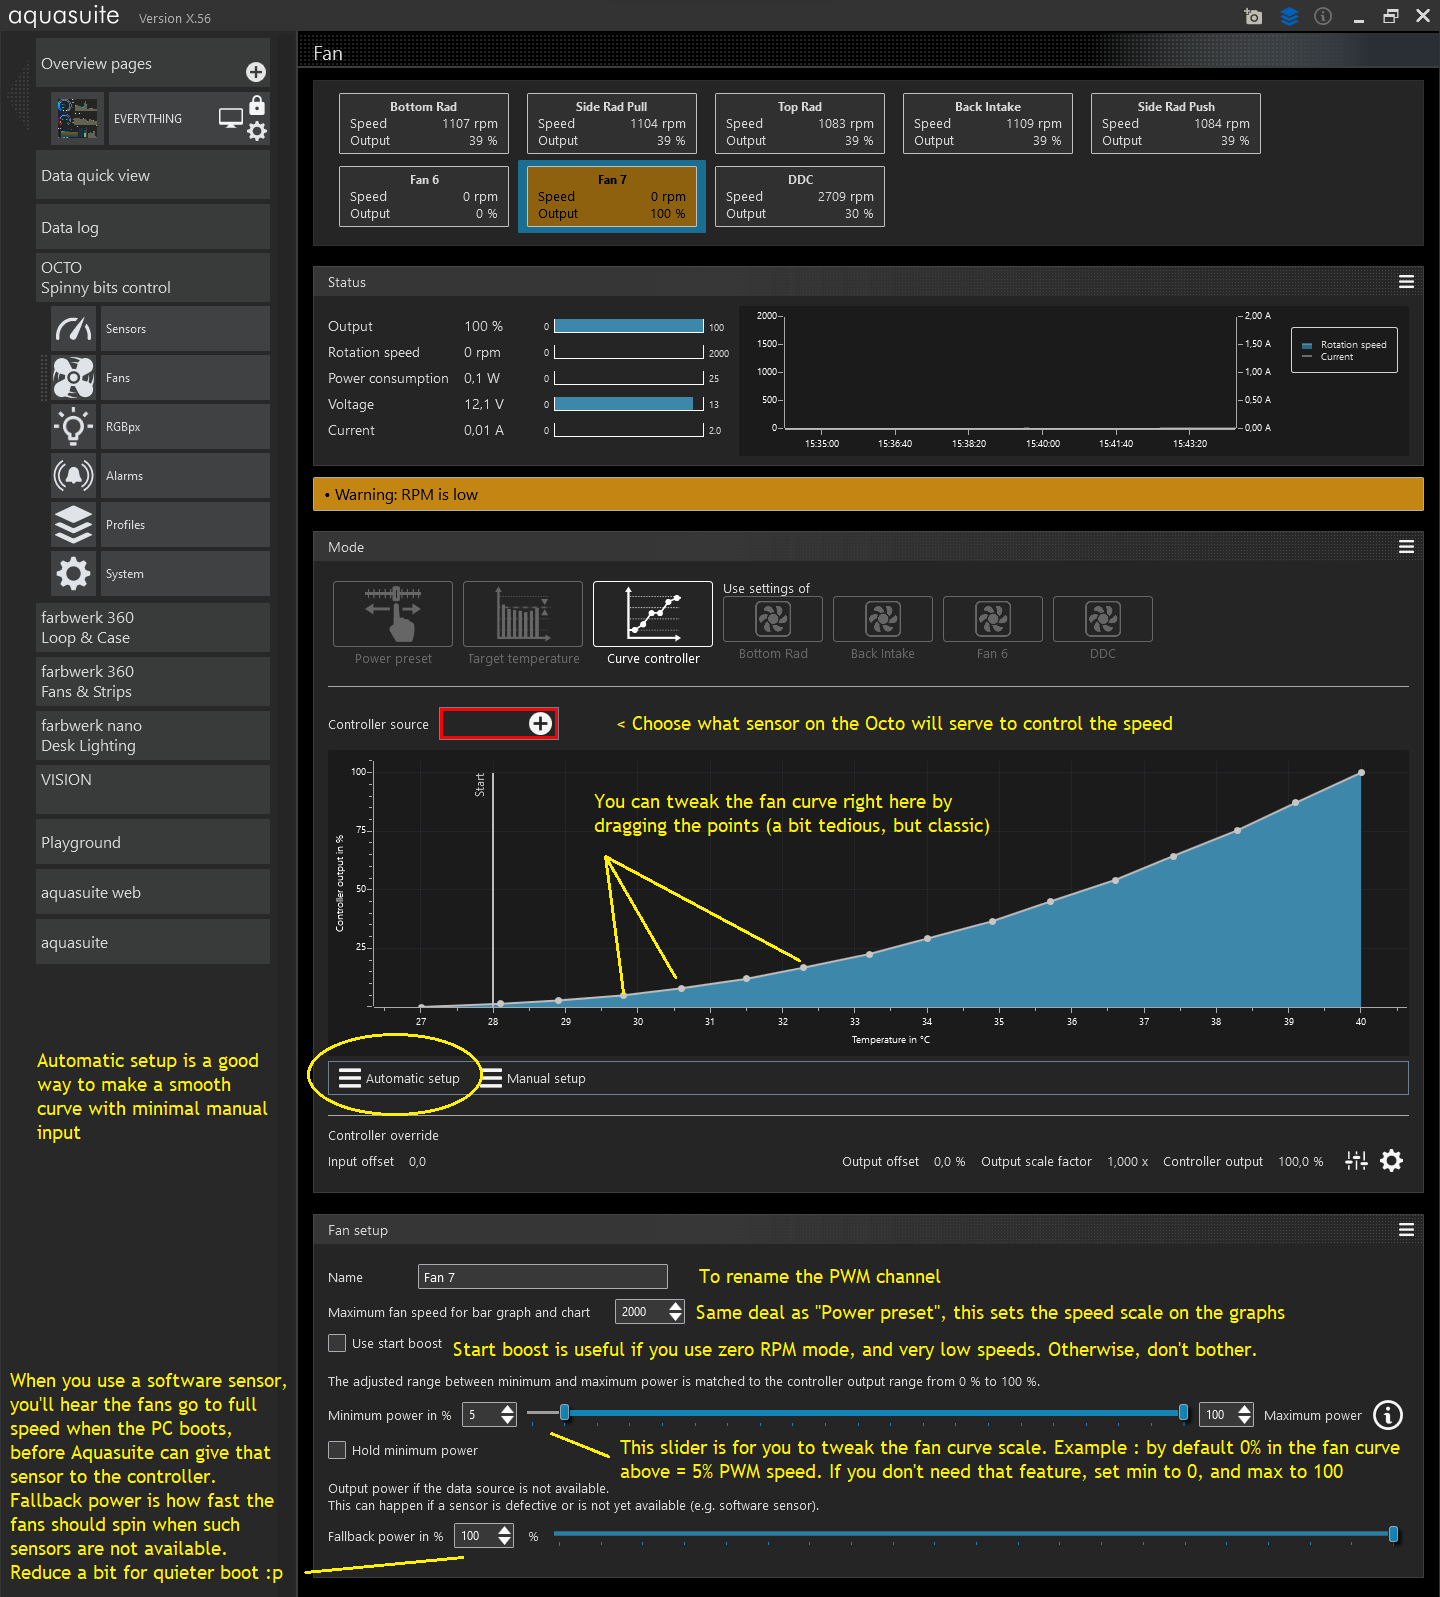The height and width of the screenshot is (1597, 1440).
Task: Click the Fallback power slider handle
Action: click(1393, 1534)
